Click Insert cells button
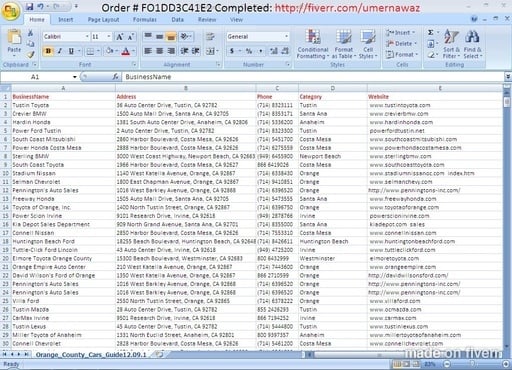512x370 pixels. [x=400, y=33]
